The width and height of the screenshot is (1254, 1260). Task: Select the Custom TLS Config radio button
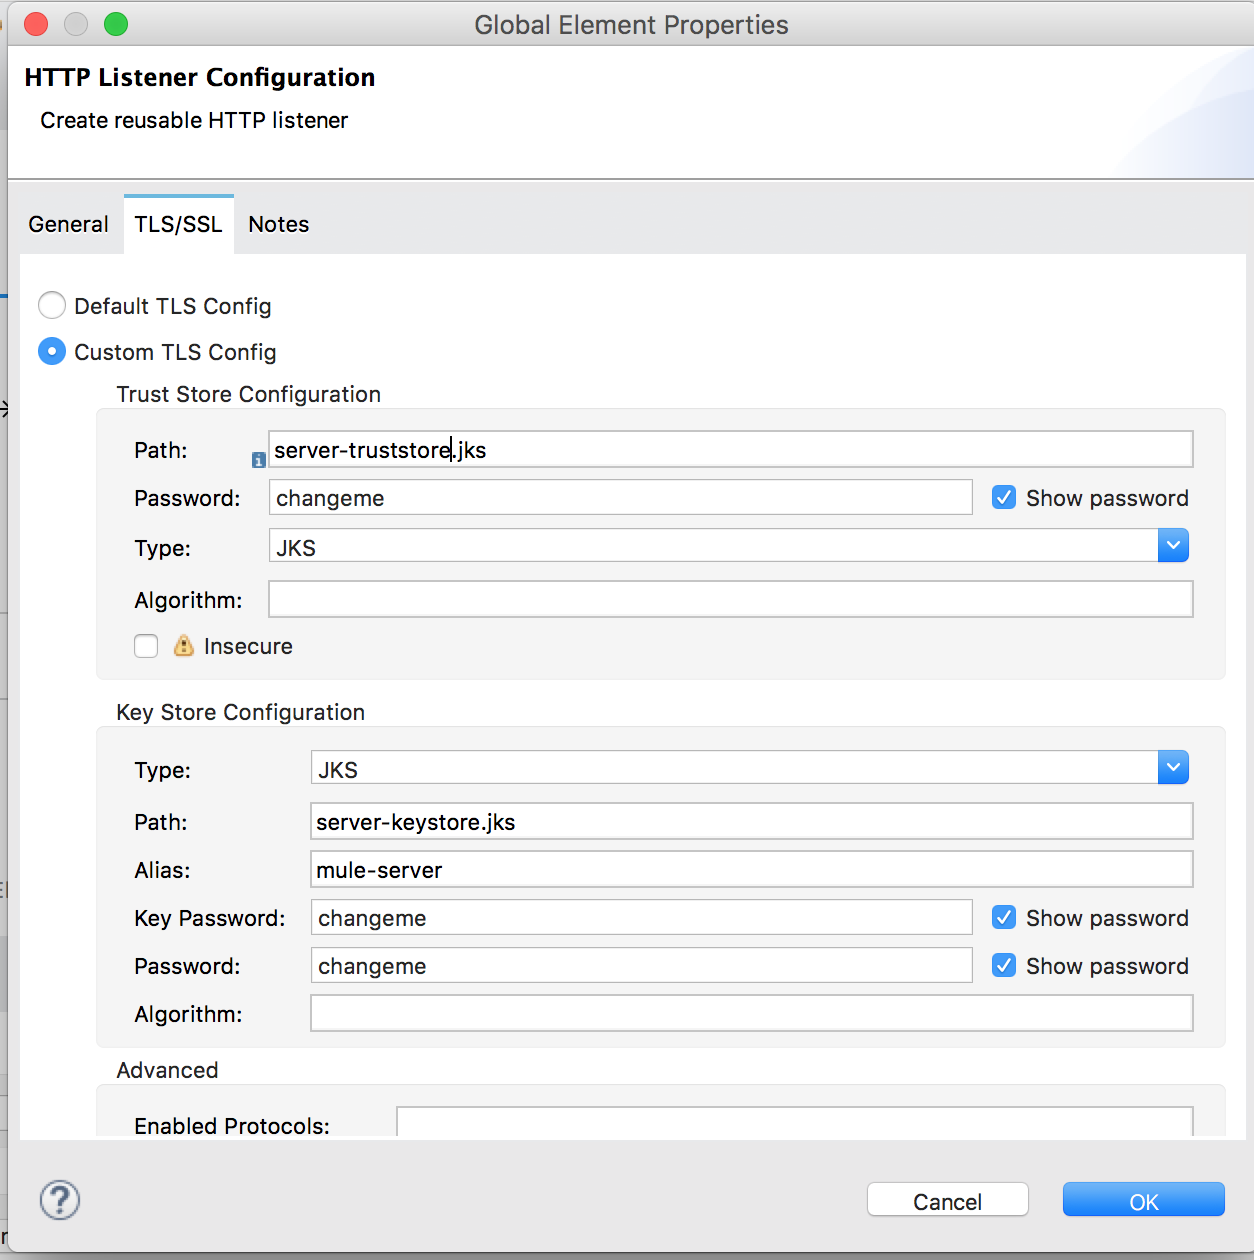point(52,352)
